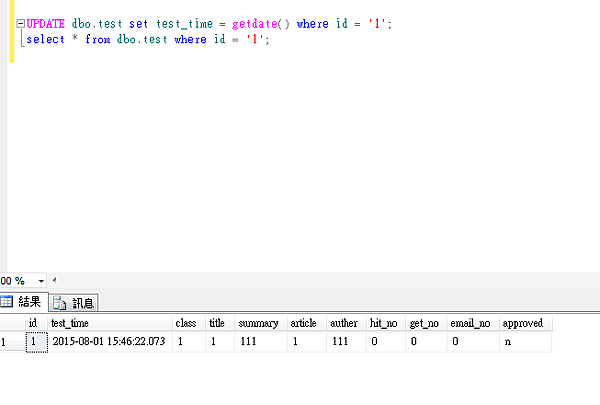Viewport: 600px width, 405px height.
Task: Click the messages page icon on 訊息 tab
Action: (59, 303)
